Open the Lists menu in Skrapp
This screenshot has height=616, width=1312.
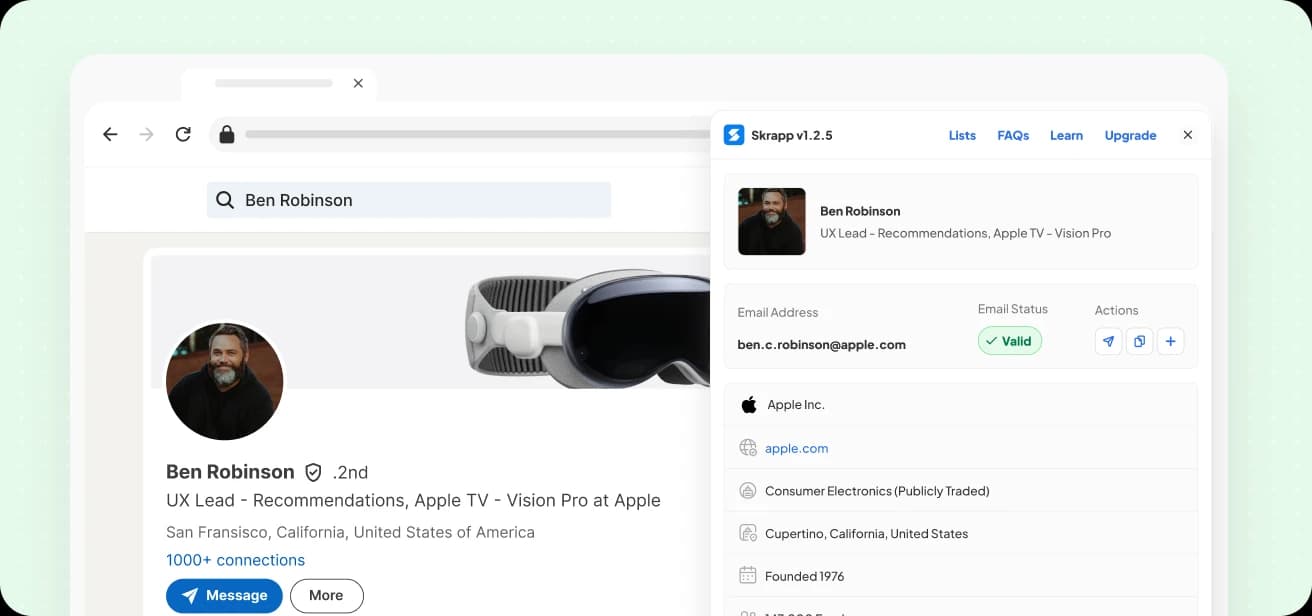962,135
